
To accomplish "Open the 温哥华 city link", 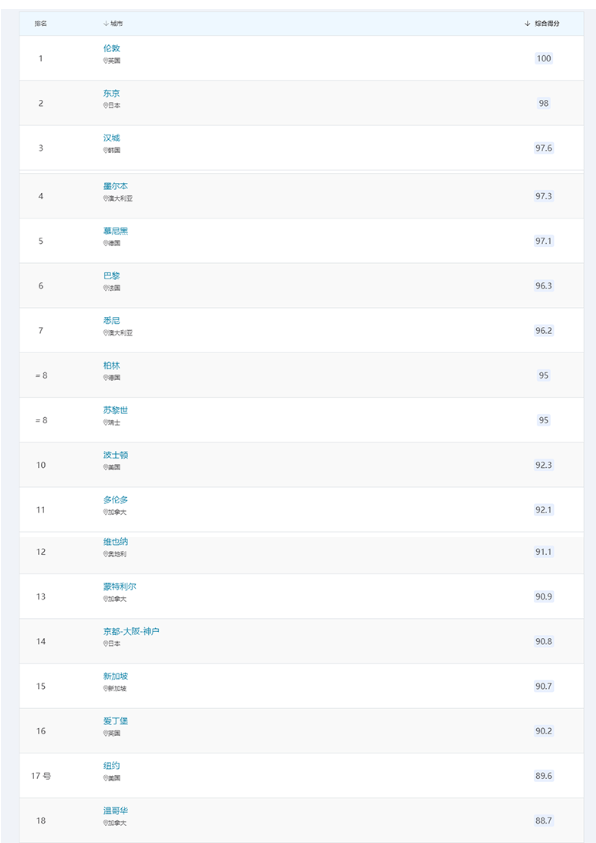I will [x=116, y=811].
